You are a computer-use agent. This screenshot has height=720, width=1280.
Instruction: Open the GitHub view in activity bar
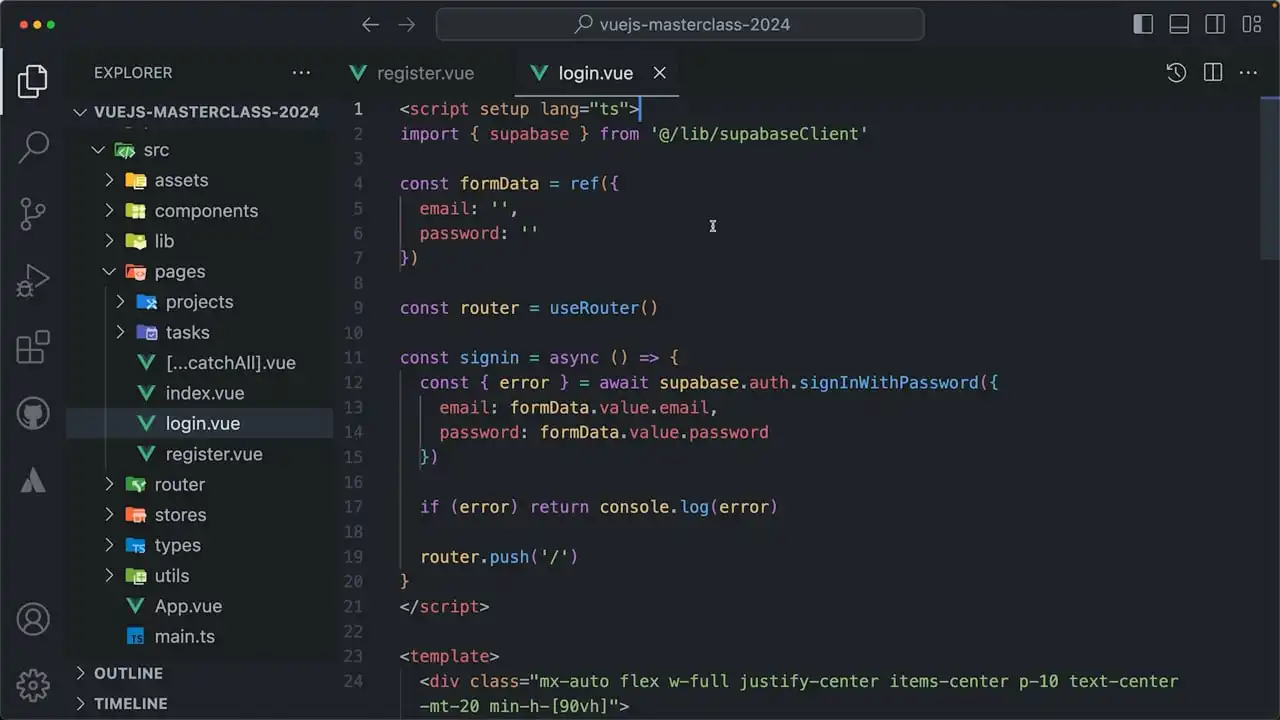pos(33,413)
